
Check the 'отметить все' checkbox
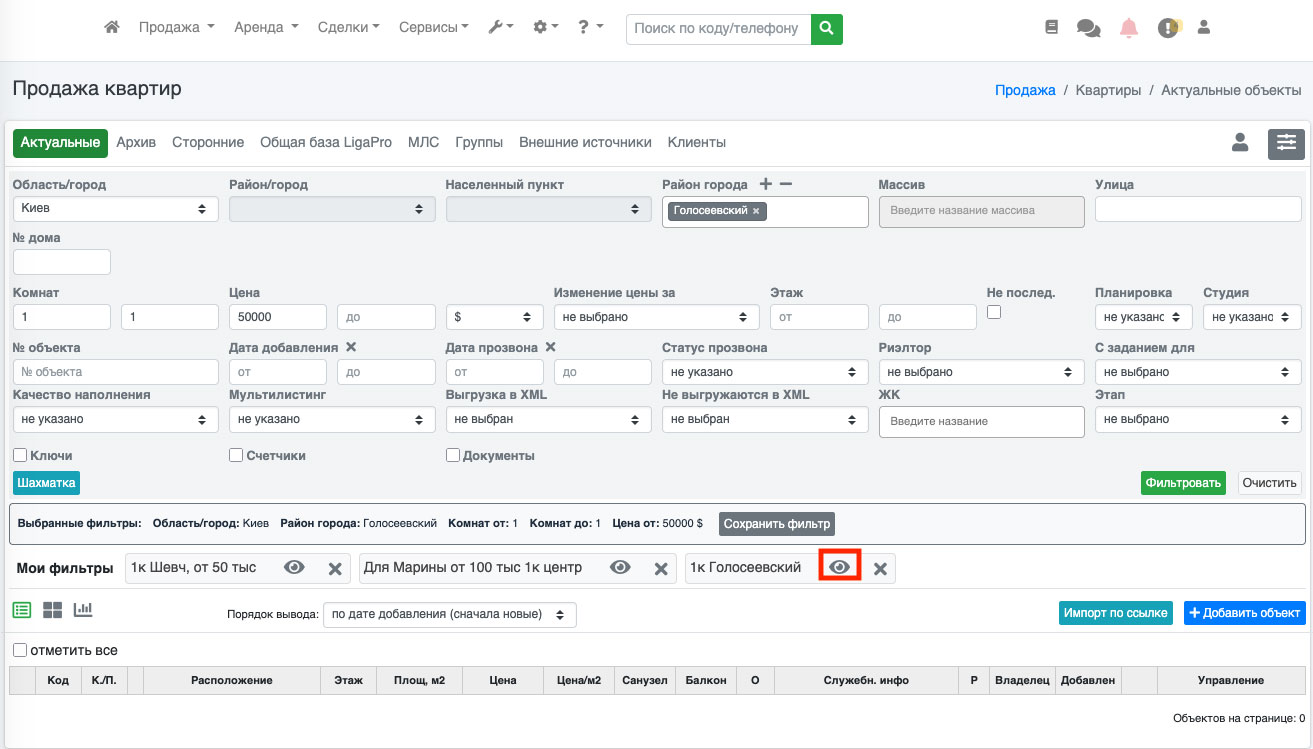[20, 650]
